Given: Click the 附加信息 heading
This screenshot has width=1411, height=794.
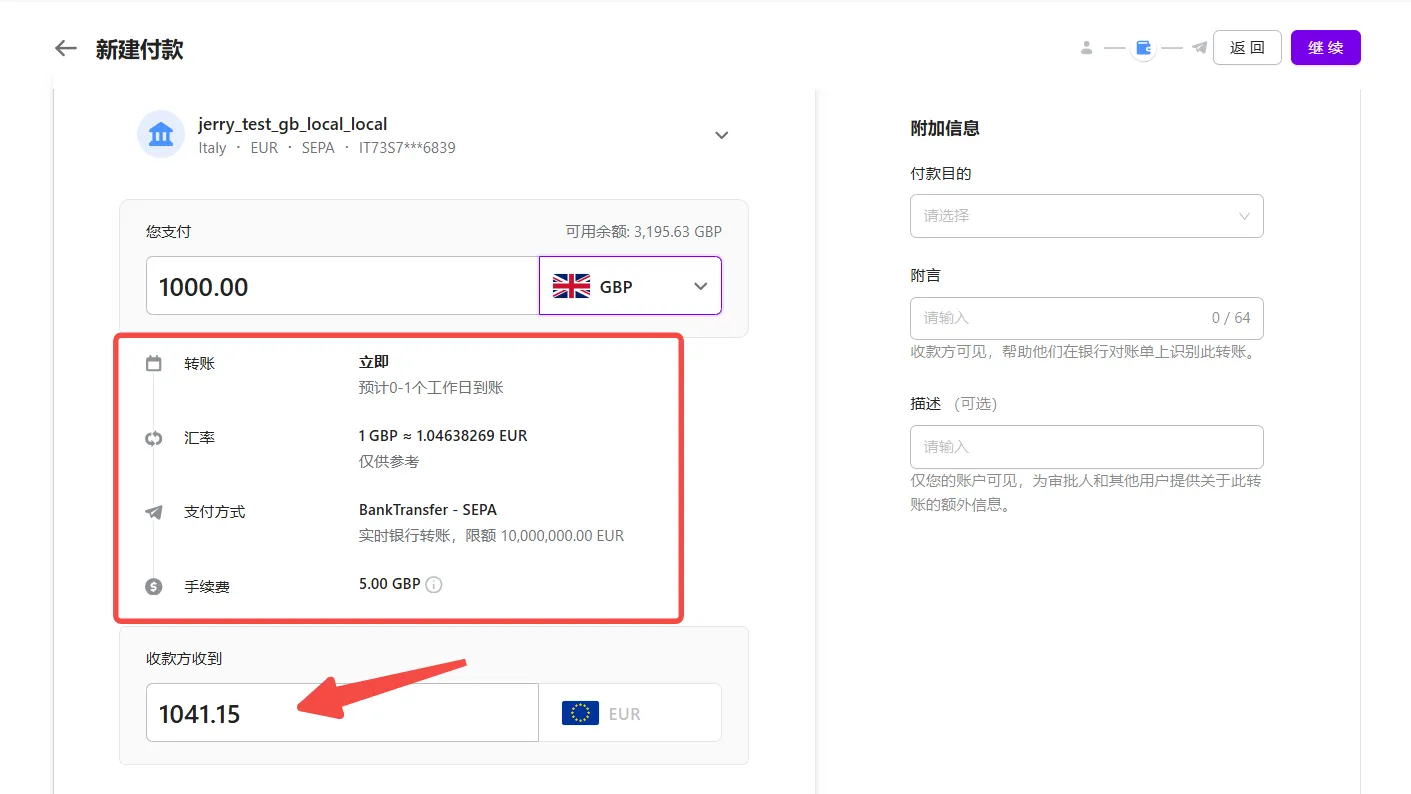Looking at the screenshot, I should coord(945,128).
